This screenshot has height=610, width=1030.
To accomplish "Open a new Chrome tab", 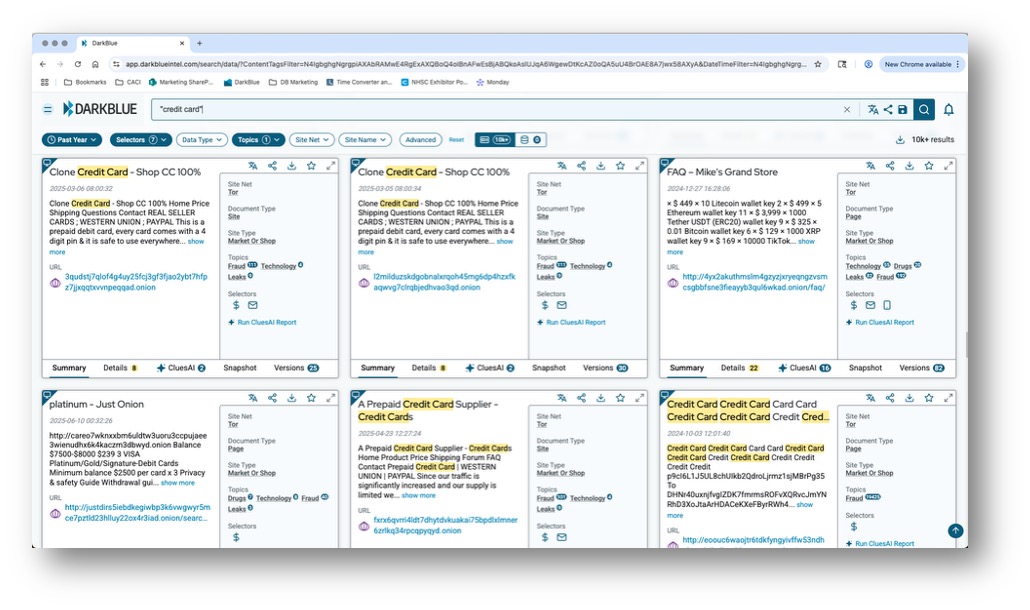I will point(200,43).
